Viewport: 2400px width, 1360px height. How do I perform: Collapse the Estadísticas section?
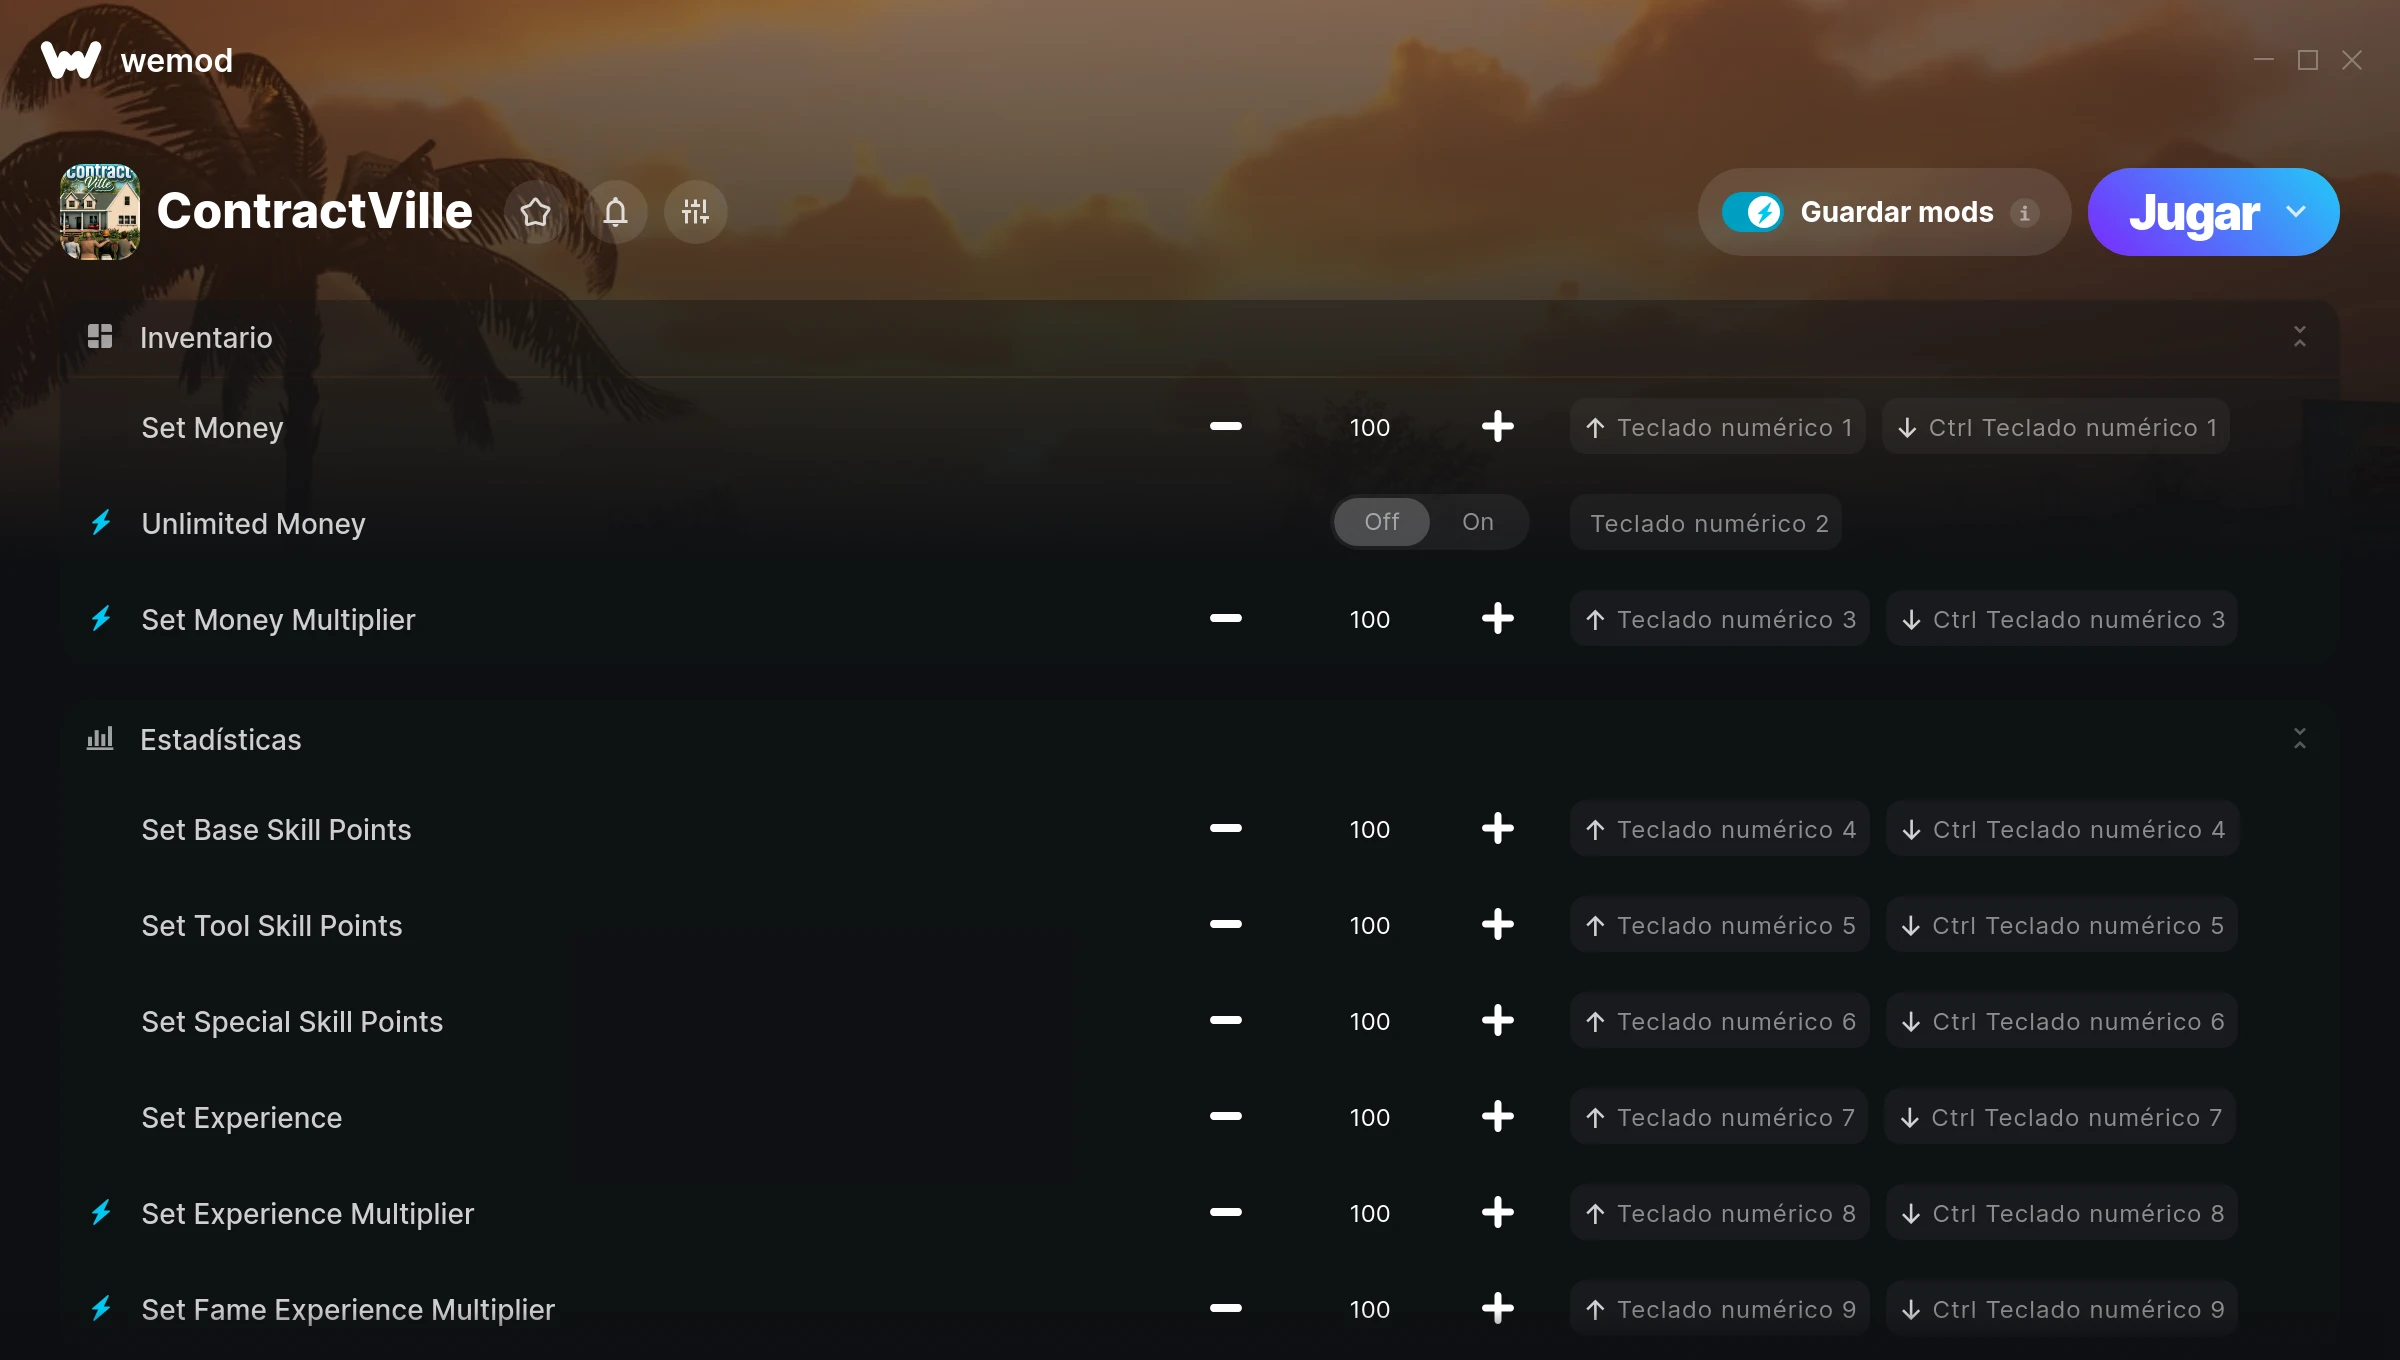[x=2300, y=739]
